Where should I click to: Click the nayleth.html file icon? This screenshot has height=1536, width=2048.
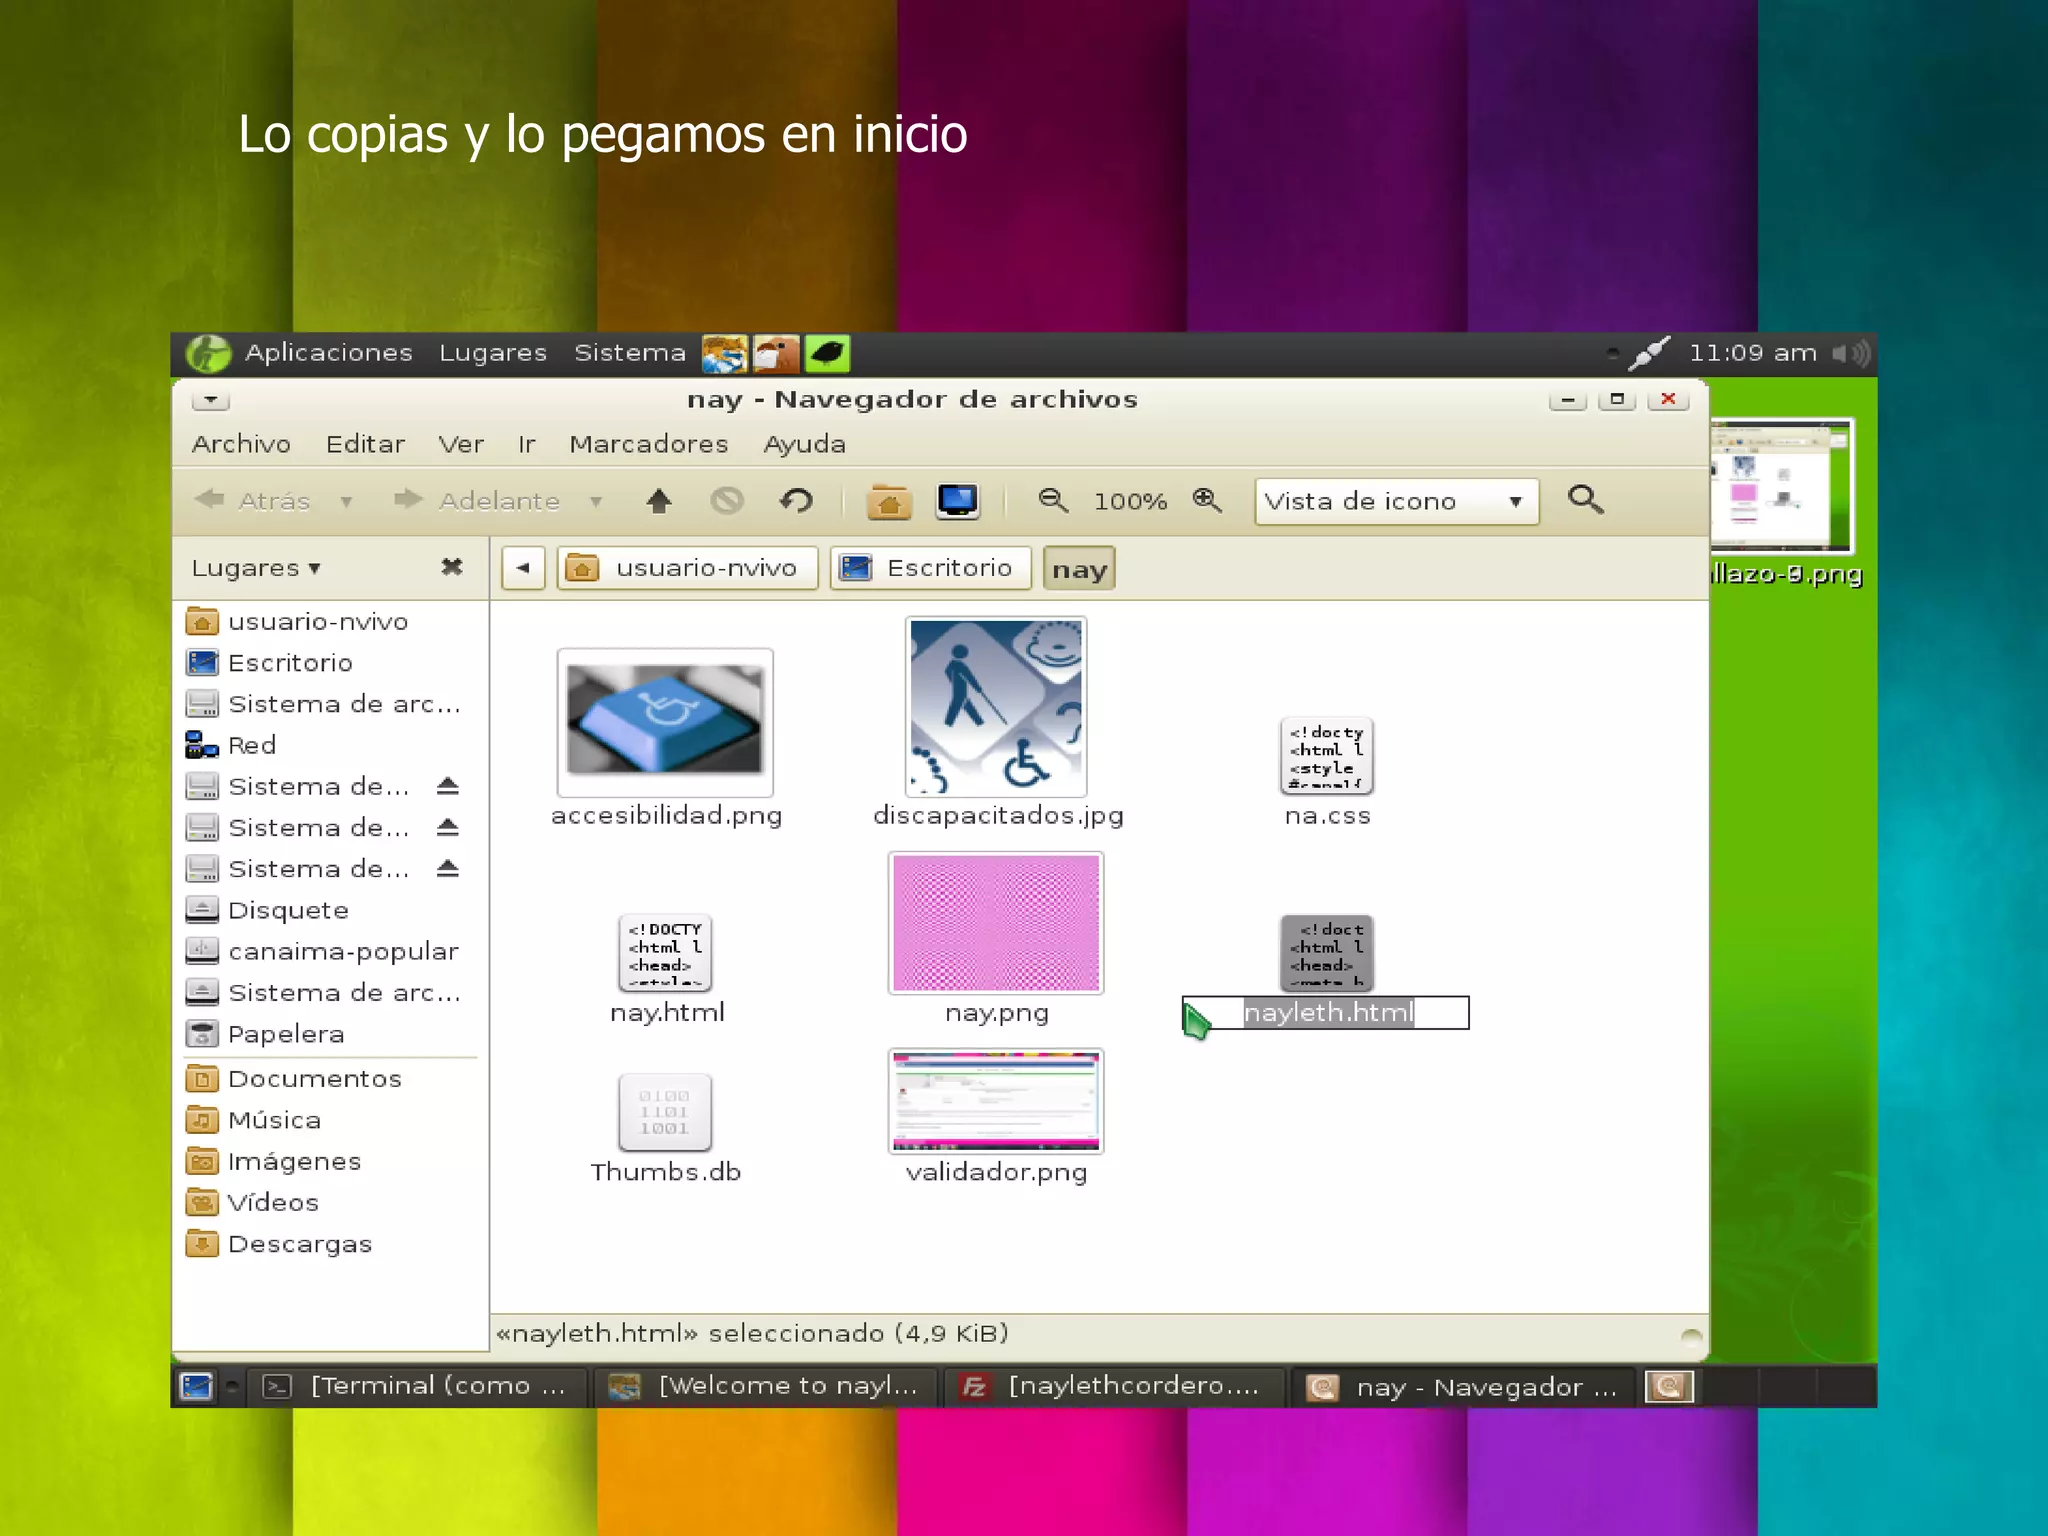1327,952
